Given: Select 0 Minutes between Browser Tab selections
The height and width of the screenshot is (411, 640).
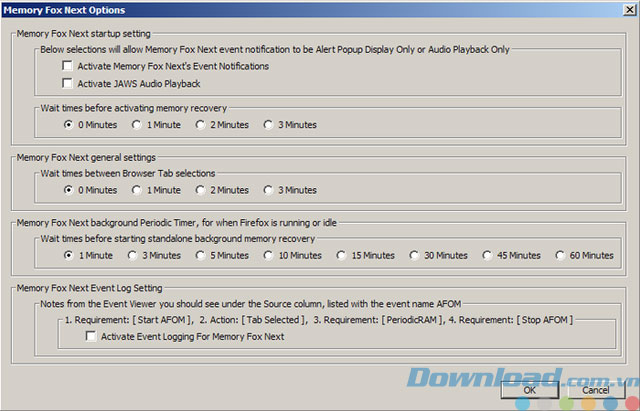Looking at the screenshot, I should pos(68,190).
